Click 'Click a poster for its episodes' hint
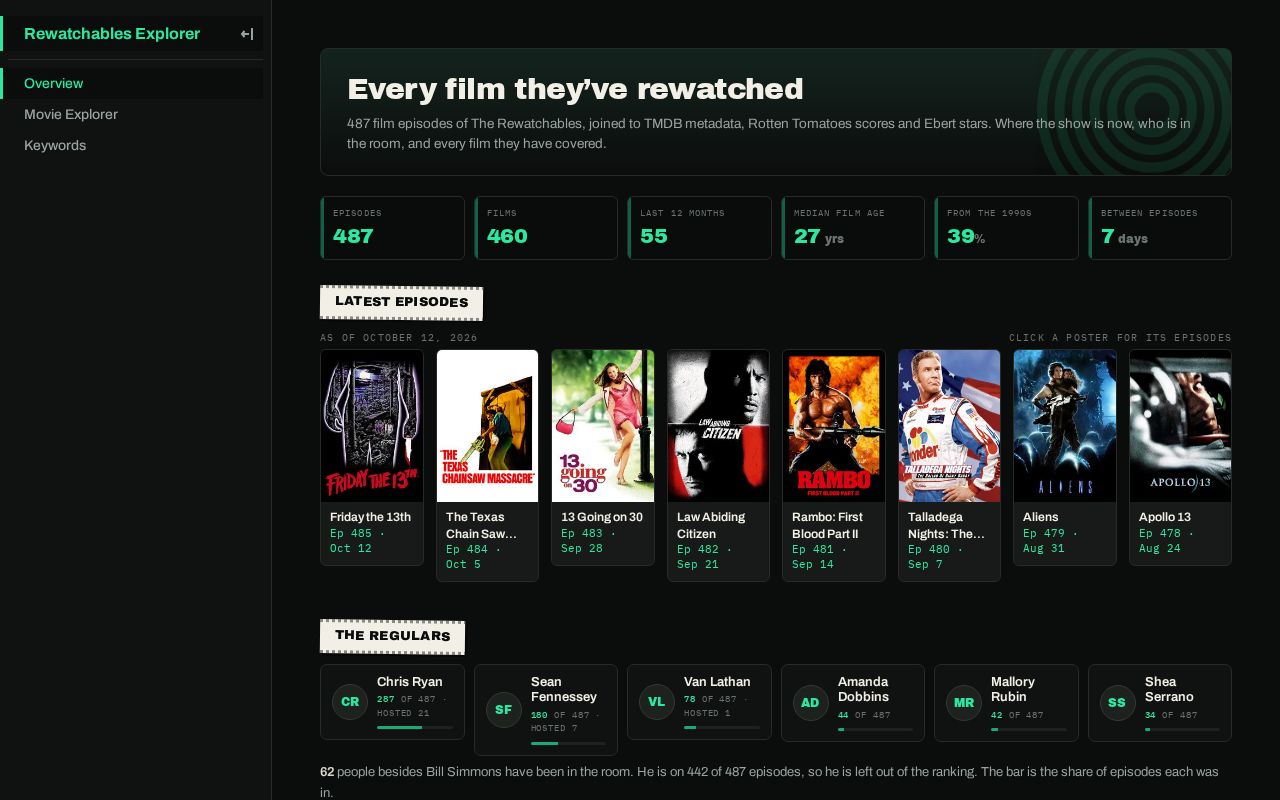 pos(1120,338)
